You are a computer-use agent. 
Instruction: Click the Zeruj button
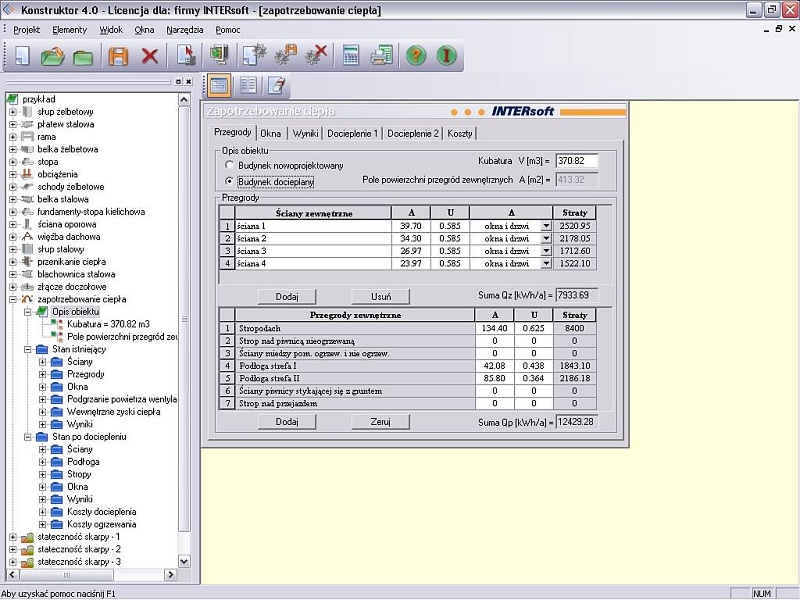381,422
